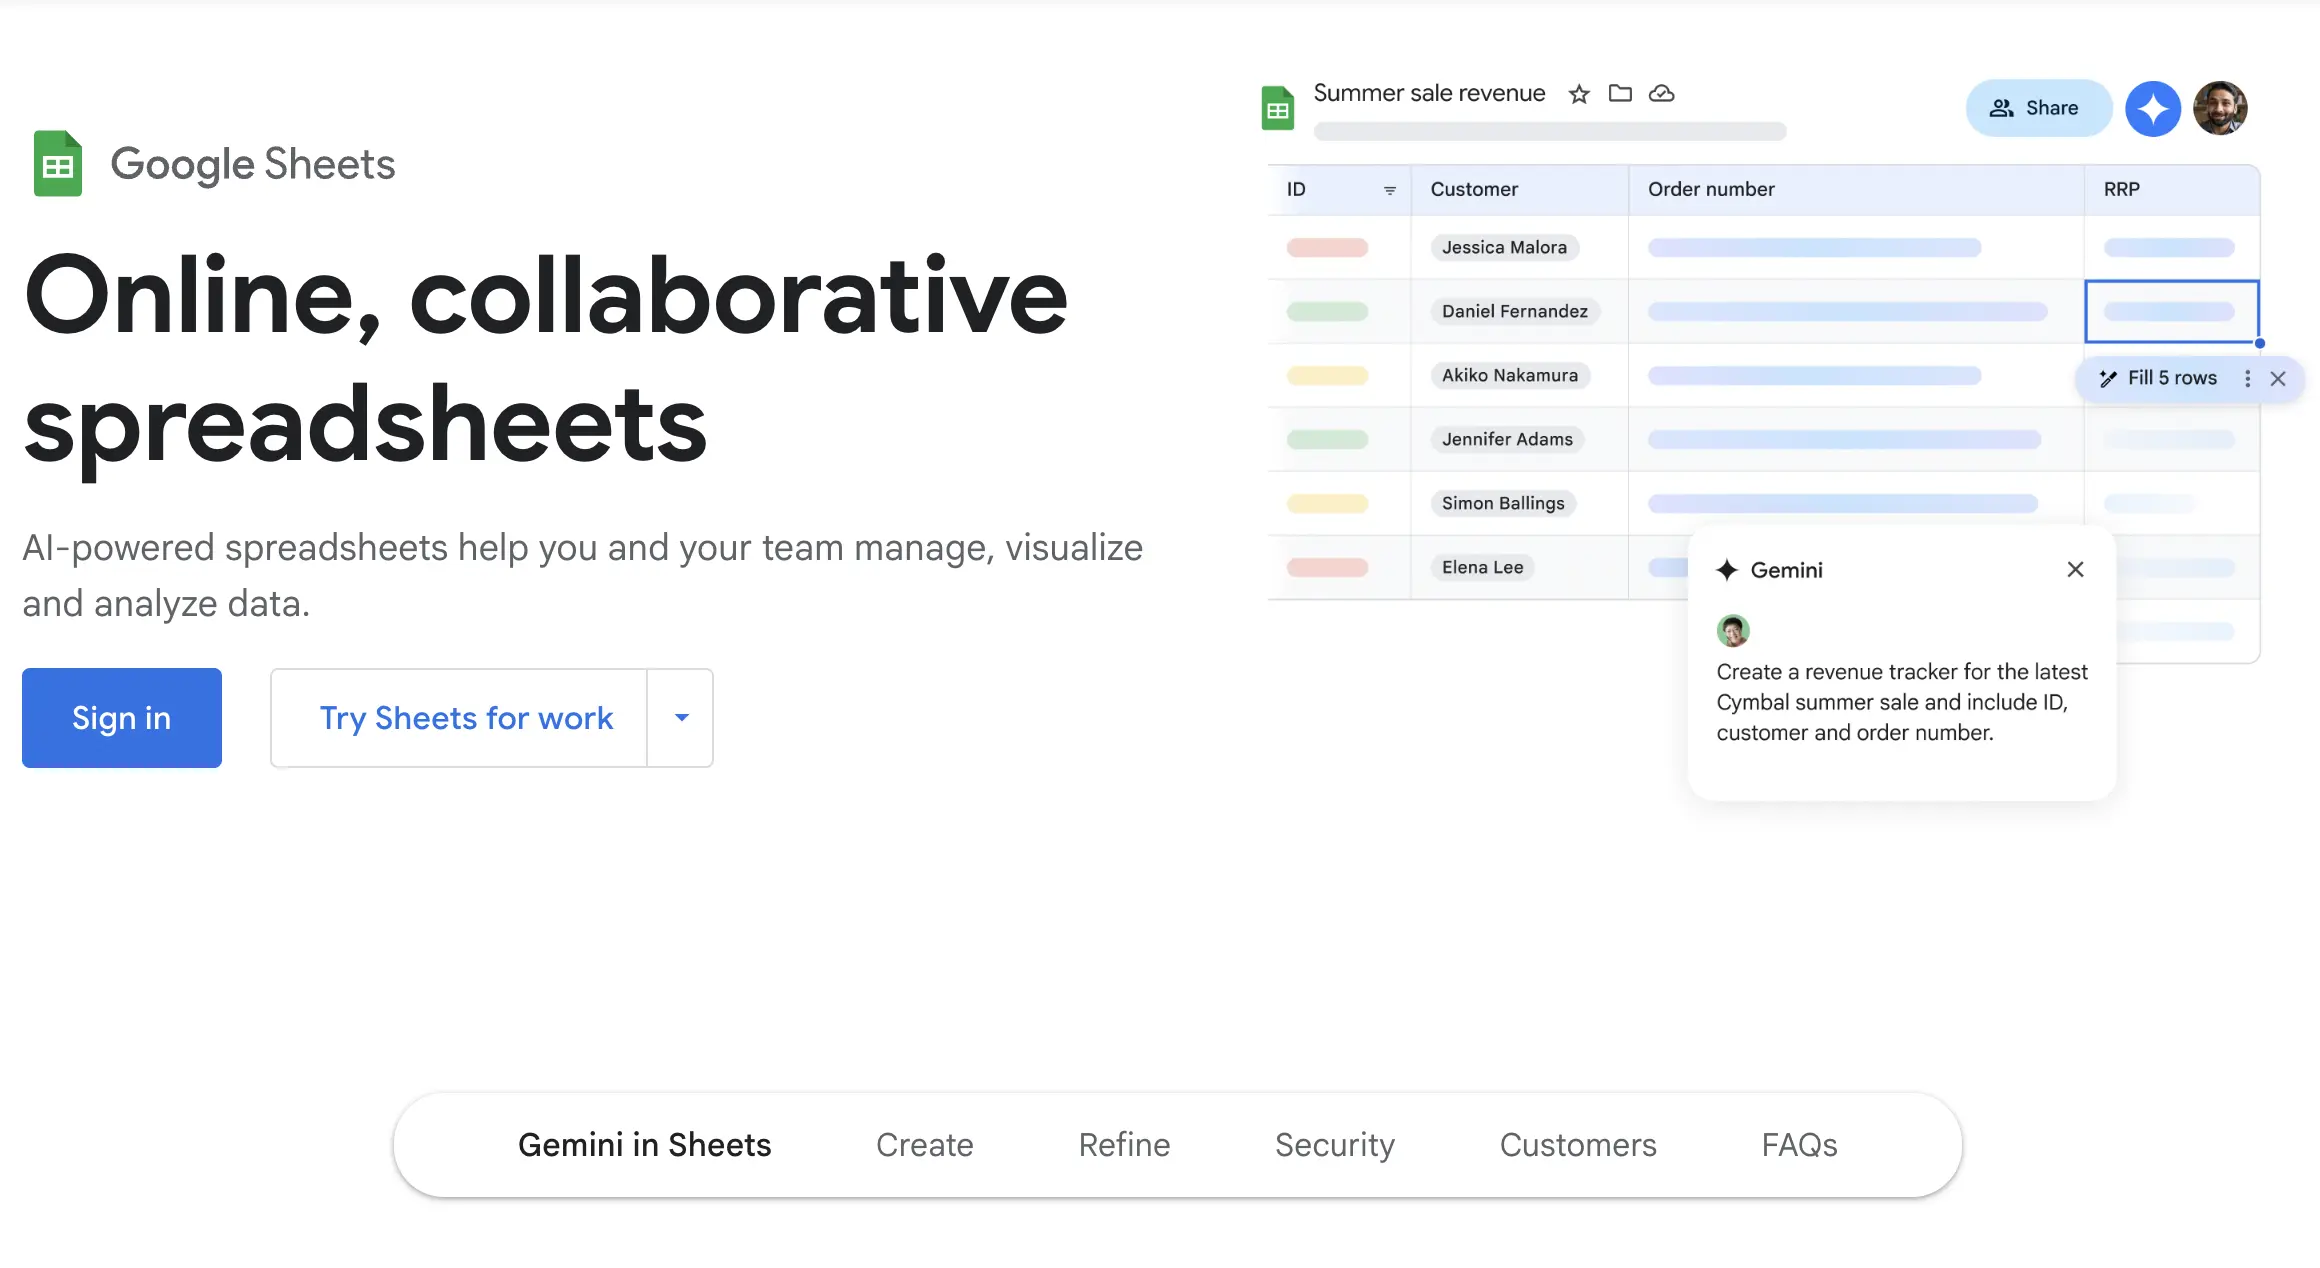Viewport: 2320px width, 1268px height.
Task: Click the Google Sheets logo icon
Action: pos(58,164)
